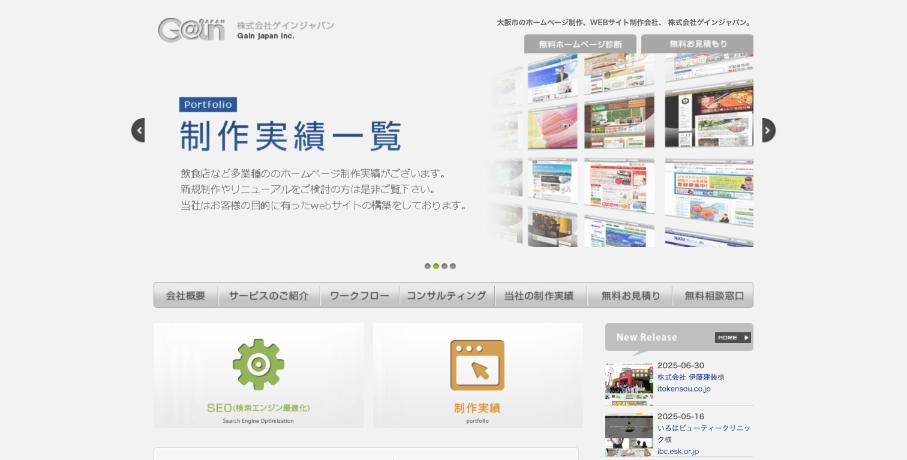Click the いろはビューティークリニック様 link

pos(704,433)
